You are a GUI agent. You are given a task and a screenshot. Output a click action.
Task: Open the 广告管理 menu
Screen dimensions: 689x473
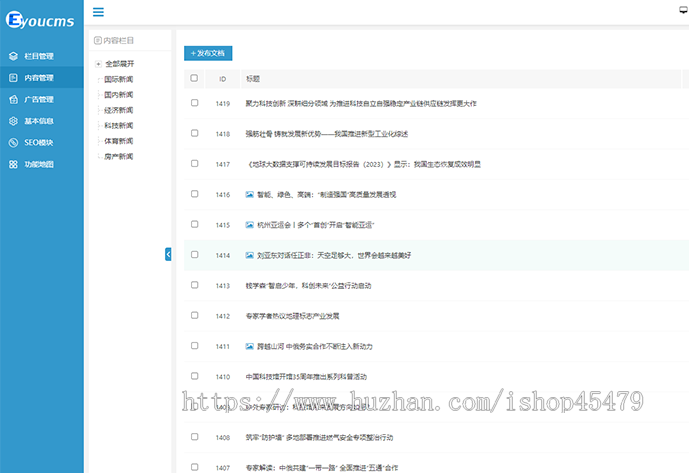tap(42, 99)
